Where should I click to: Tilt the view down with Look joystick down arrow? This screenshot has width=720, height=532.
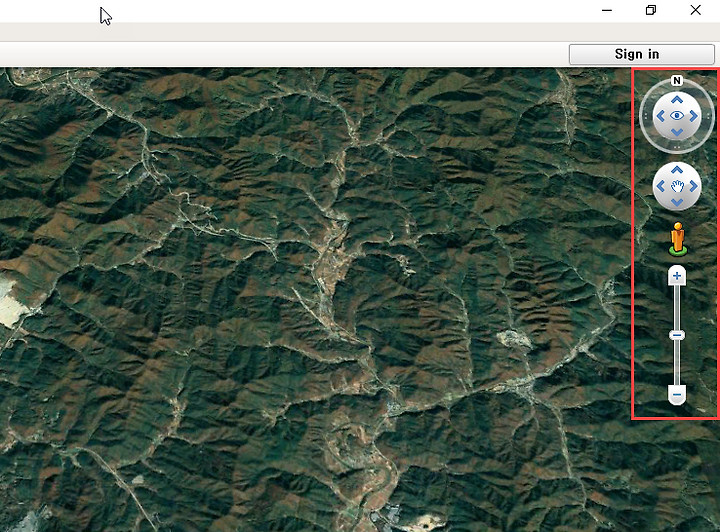pos(677,133)
